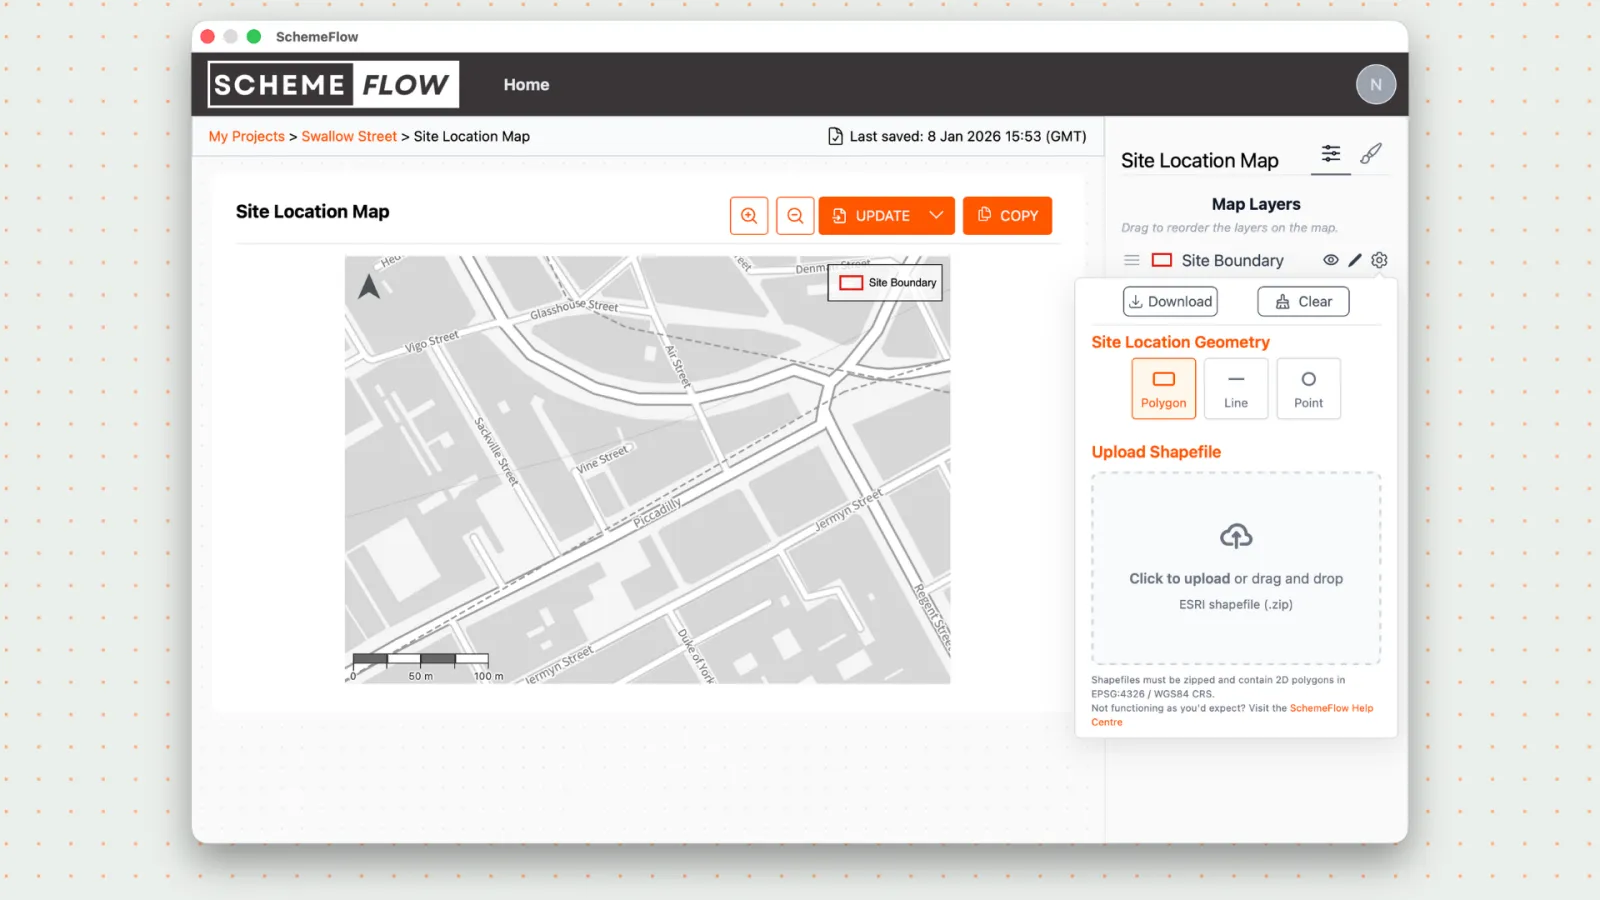Open Site Boundary gear settings
This screenshot has height=900, width=1600.
(x=1379, y=260)
